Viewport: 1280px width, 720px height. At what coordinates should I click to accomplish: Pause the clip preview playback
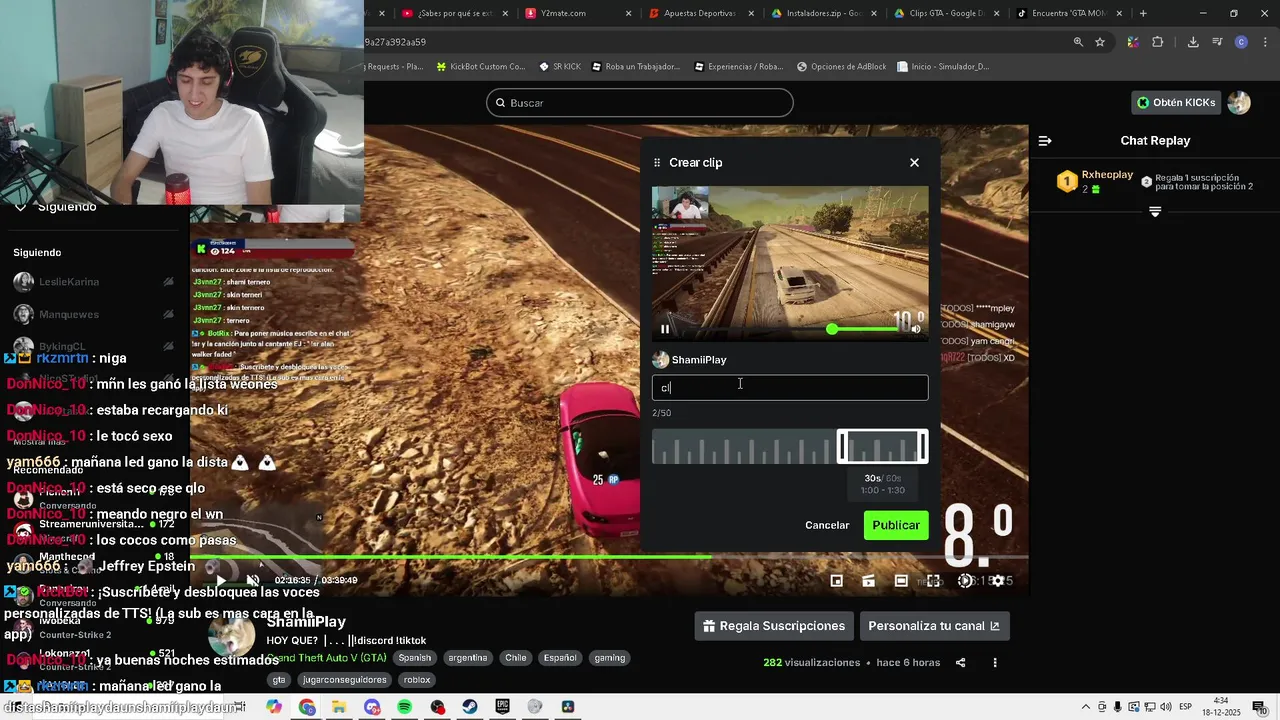665,329
